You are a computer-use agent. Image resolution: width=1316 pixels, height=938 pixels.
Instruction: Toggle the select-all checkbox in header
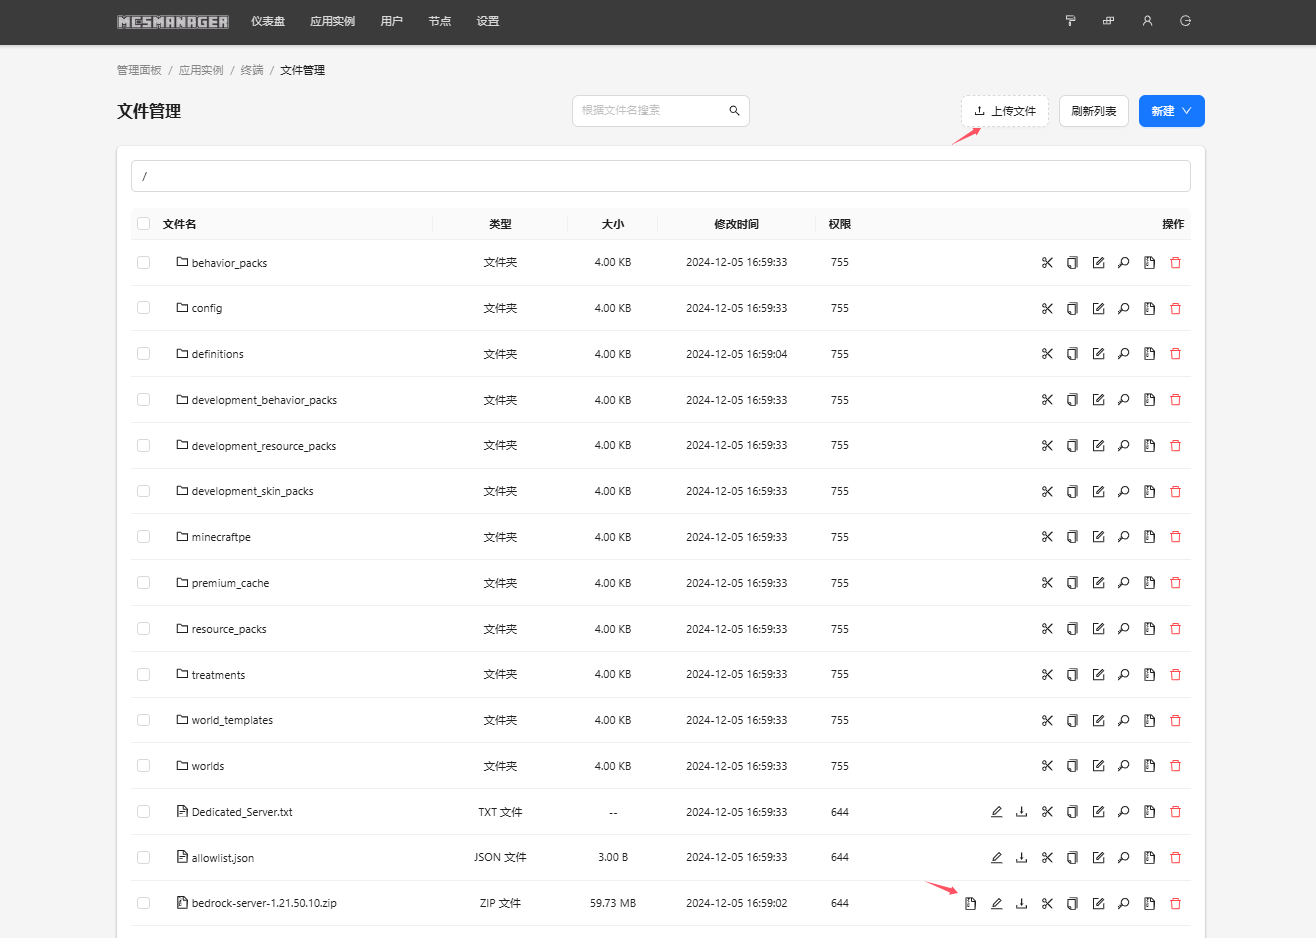tap(143, 224)
